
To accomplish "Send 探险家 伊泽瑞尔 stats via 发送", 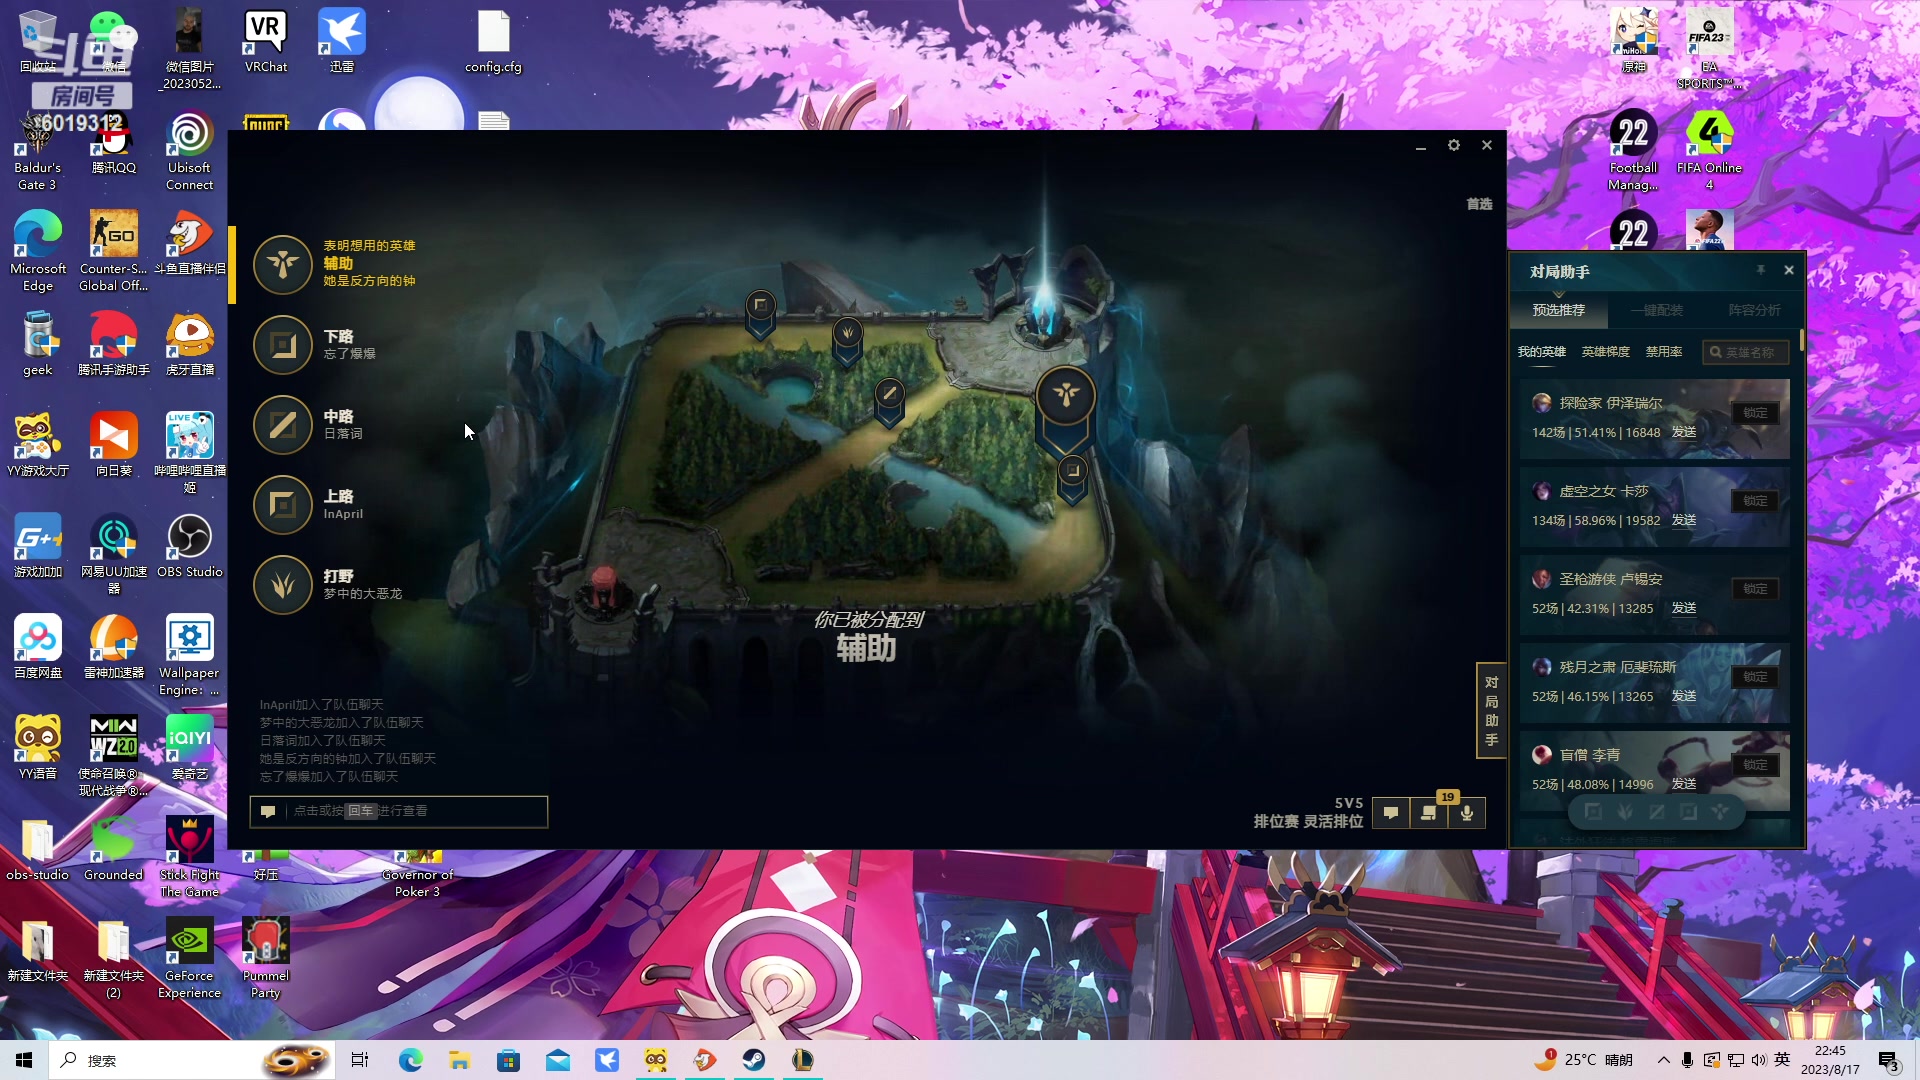I will coord(1684,432).
